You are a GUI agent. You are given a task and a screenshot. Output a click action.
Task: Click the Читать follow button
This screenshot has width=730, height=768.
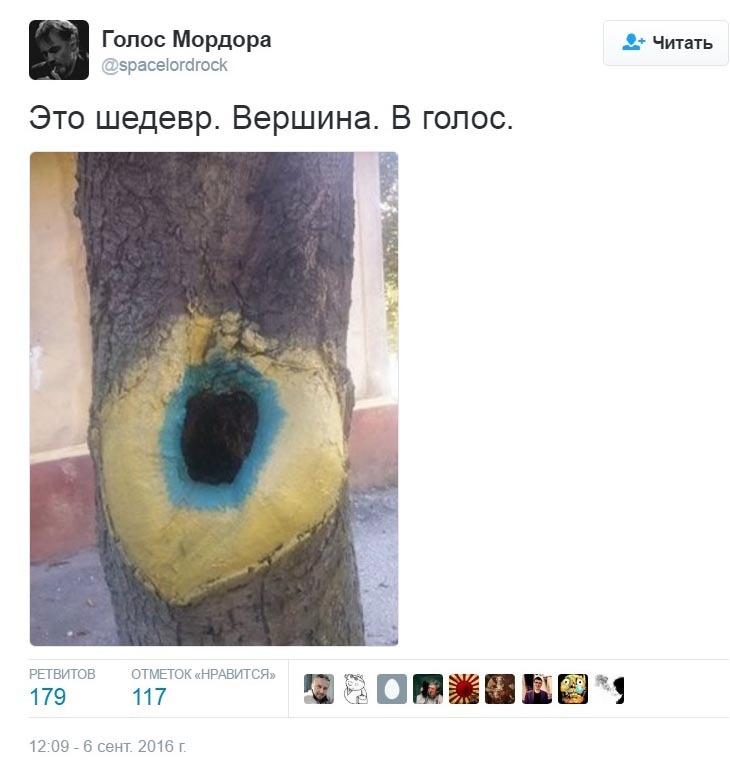pyautogui.click(x=666, y=43)
